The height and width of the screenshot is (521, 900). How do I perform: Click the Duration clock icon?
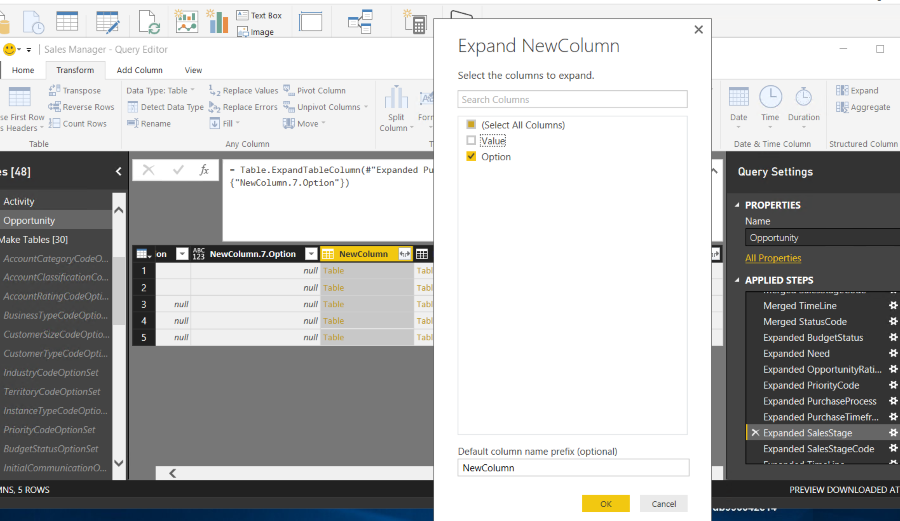click(x=803, y=97)
